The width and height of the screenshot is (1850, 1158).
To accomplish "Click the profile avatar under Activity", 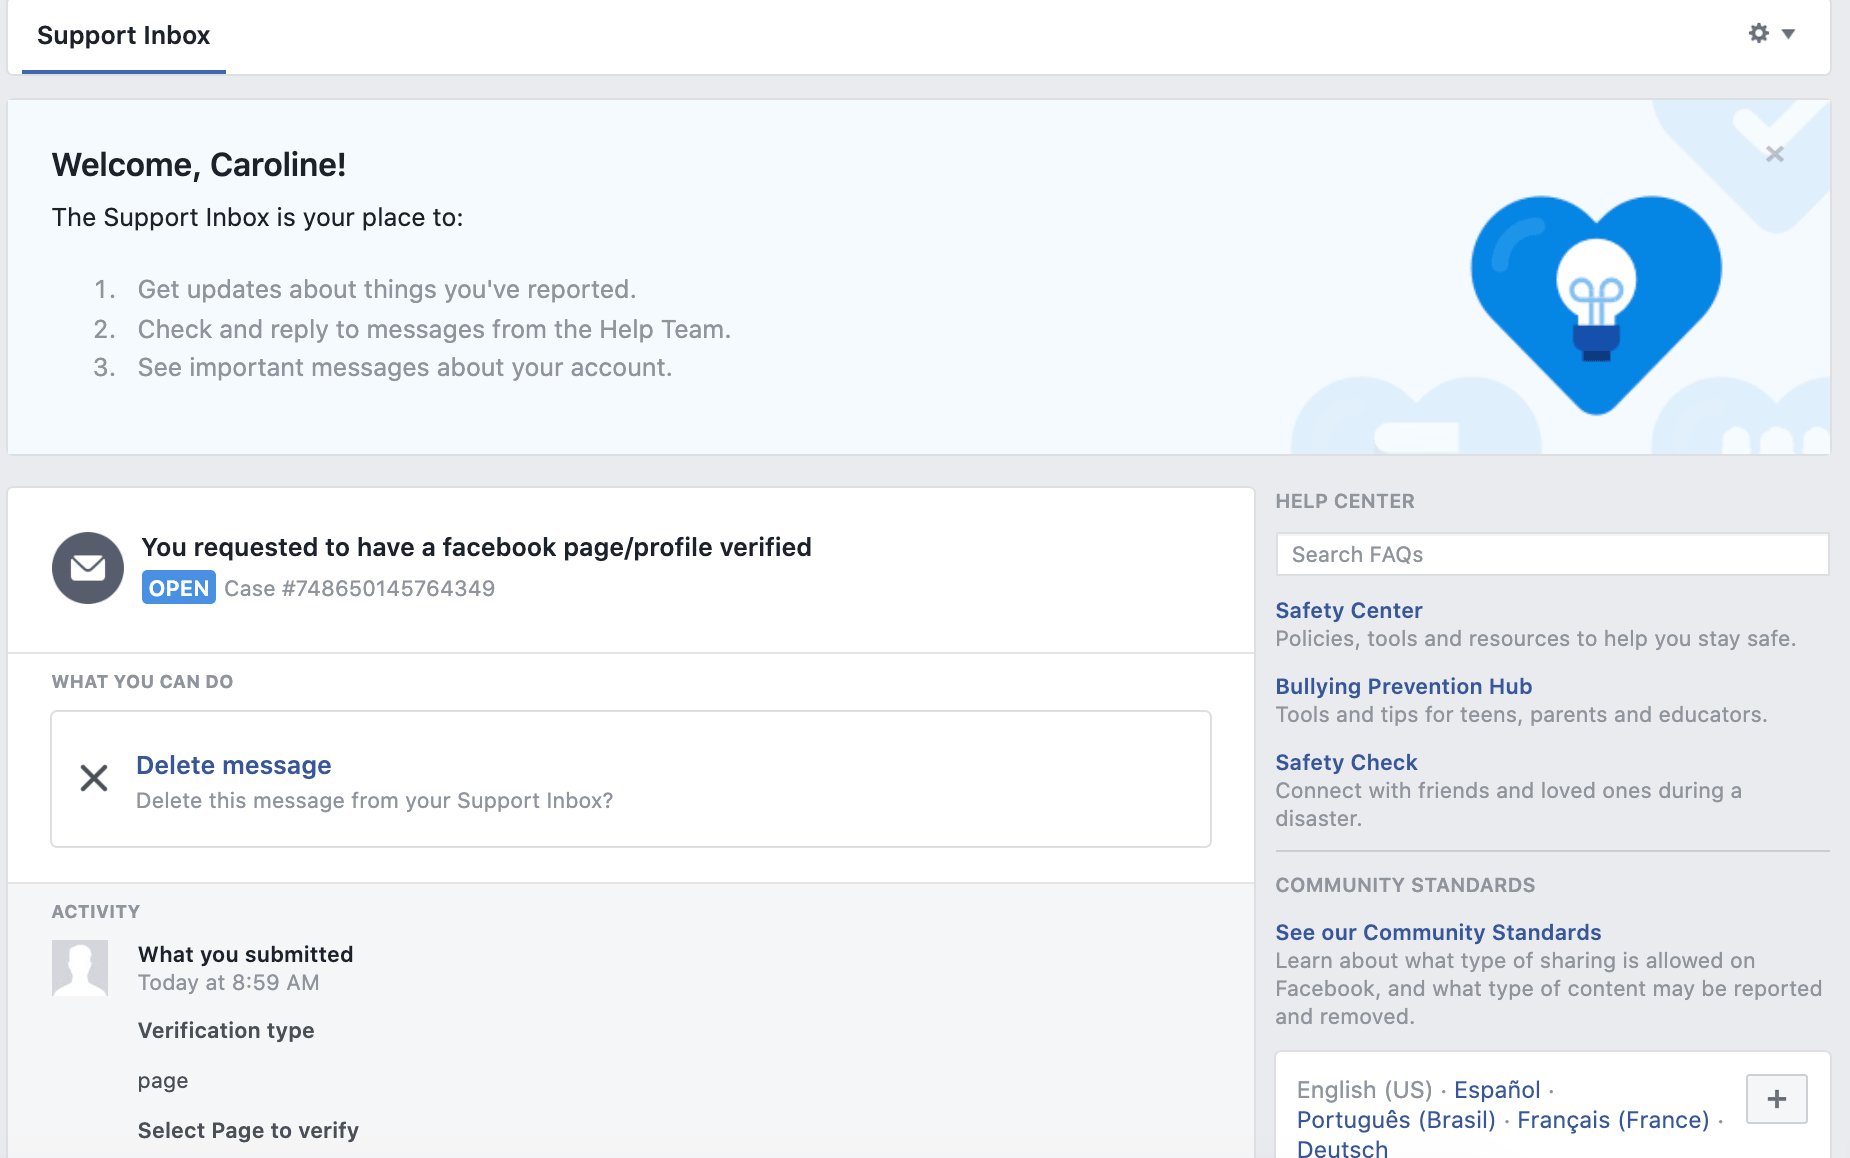I will click(80, 967).
